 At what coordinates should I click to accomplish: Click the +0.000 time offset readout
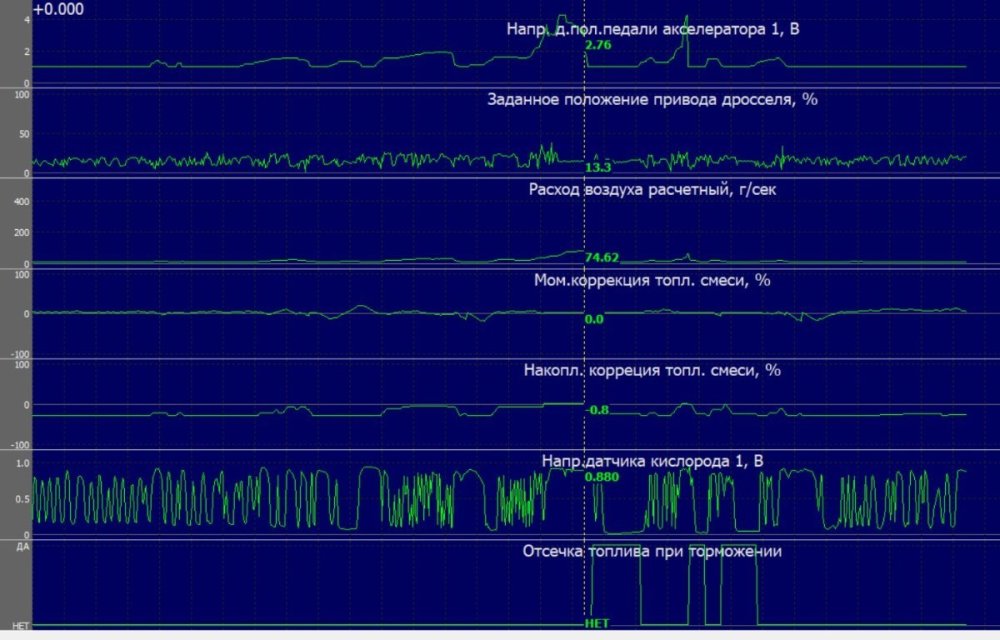(x=58, y=9)
